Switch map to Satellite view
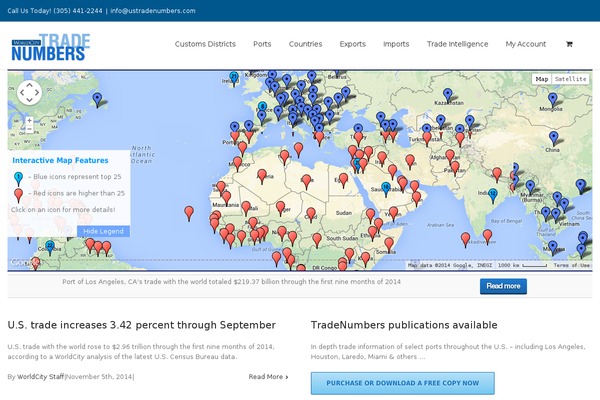Image resolution: width=600 pixels, height=400 pixels. coord(570,79)
